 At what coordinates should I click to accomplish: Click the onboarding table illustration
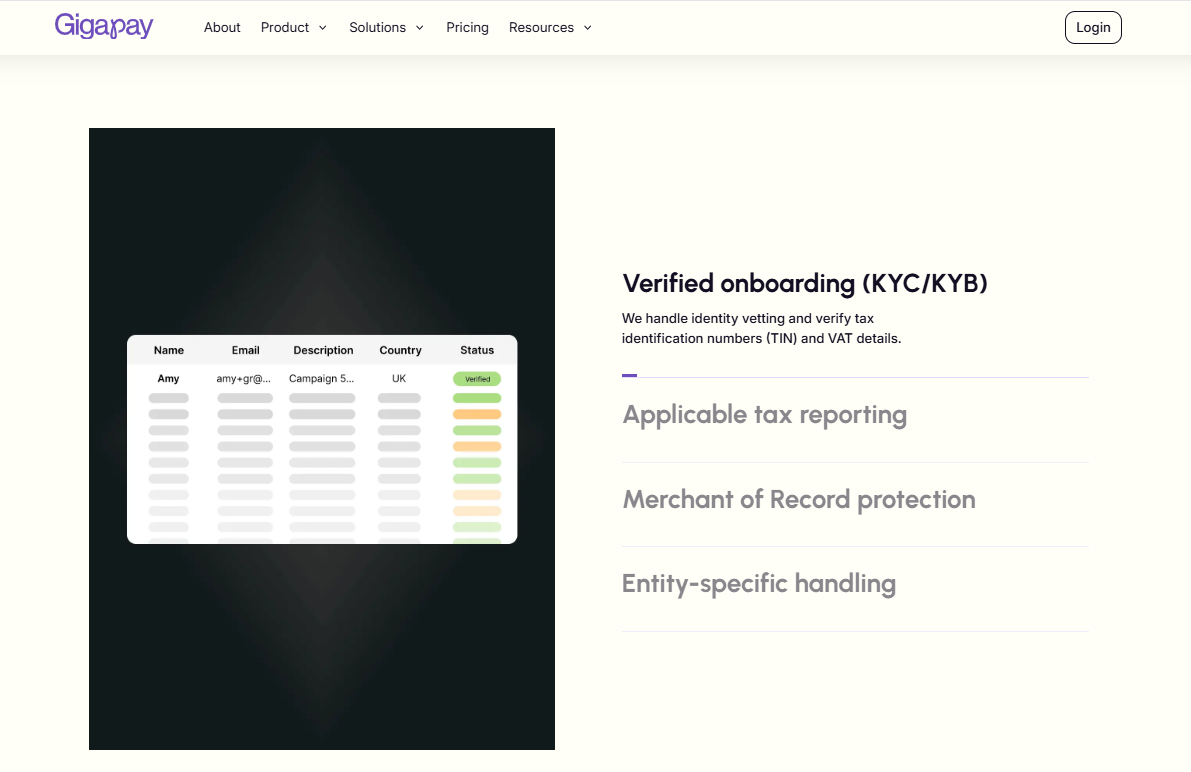tap(322, 439)
